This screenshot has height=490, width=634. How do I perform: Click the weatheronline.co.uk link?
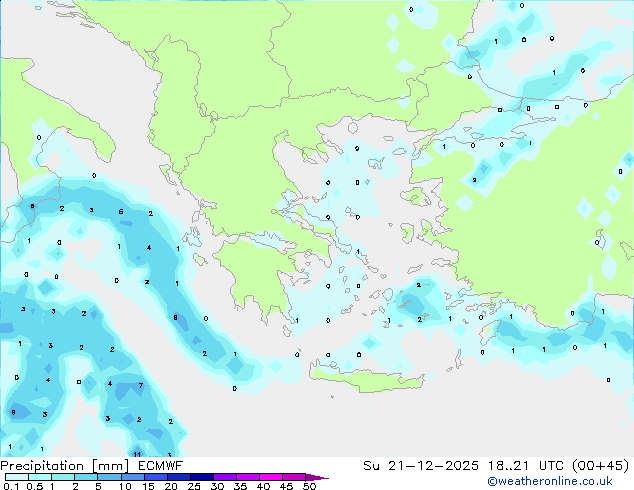point(550,481)
